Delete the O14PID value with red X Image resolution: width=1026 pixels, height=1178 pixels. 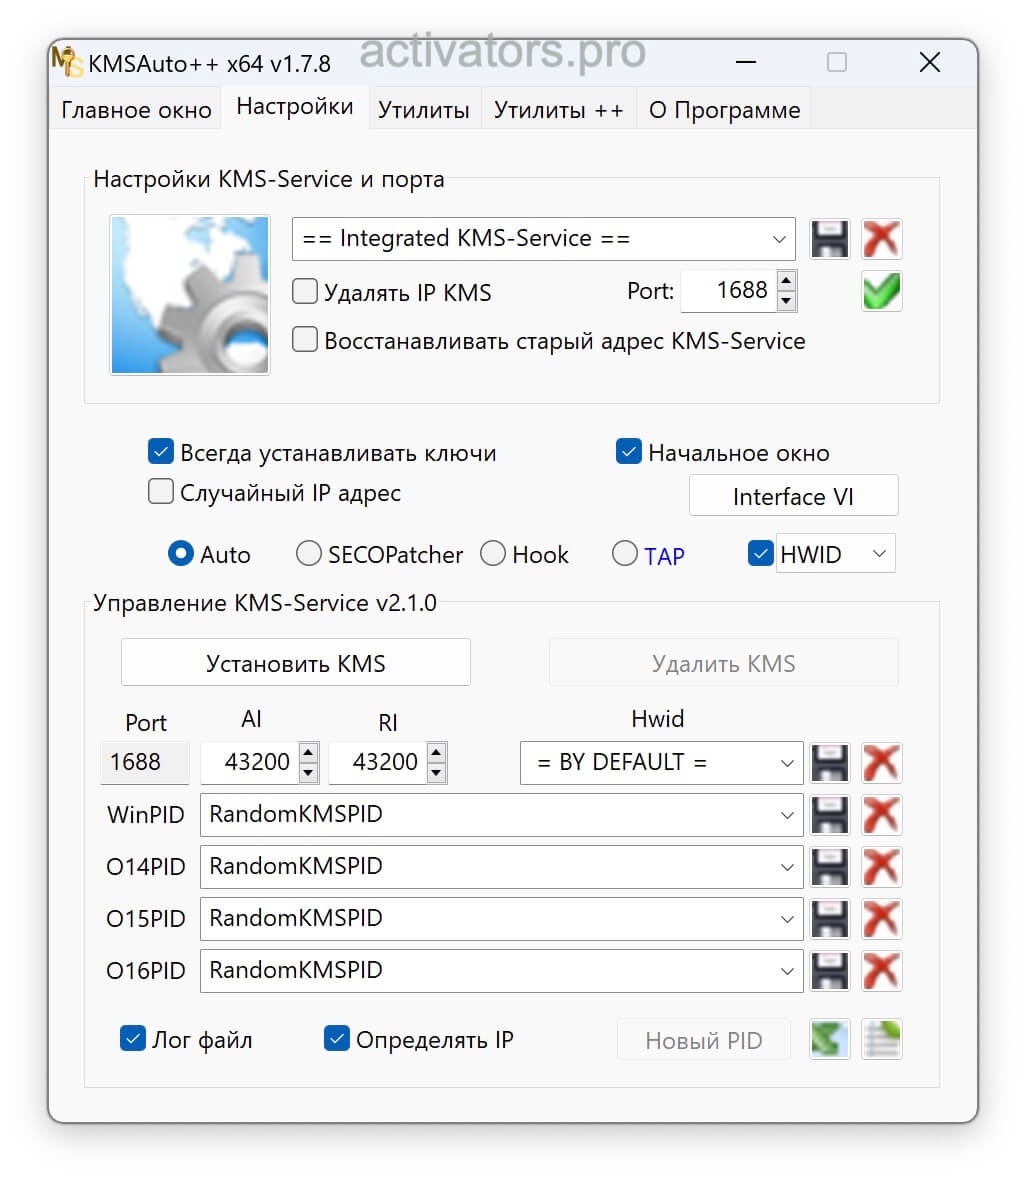click(x=881, y=866)
